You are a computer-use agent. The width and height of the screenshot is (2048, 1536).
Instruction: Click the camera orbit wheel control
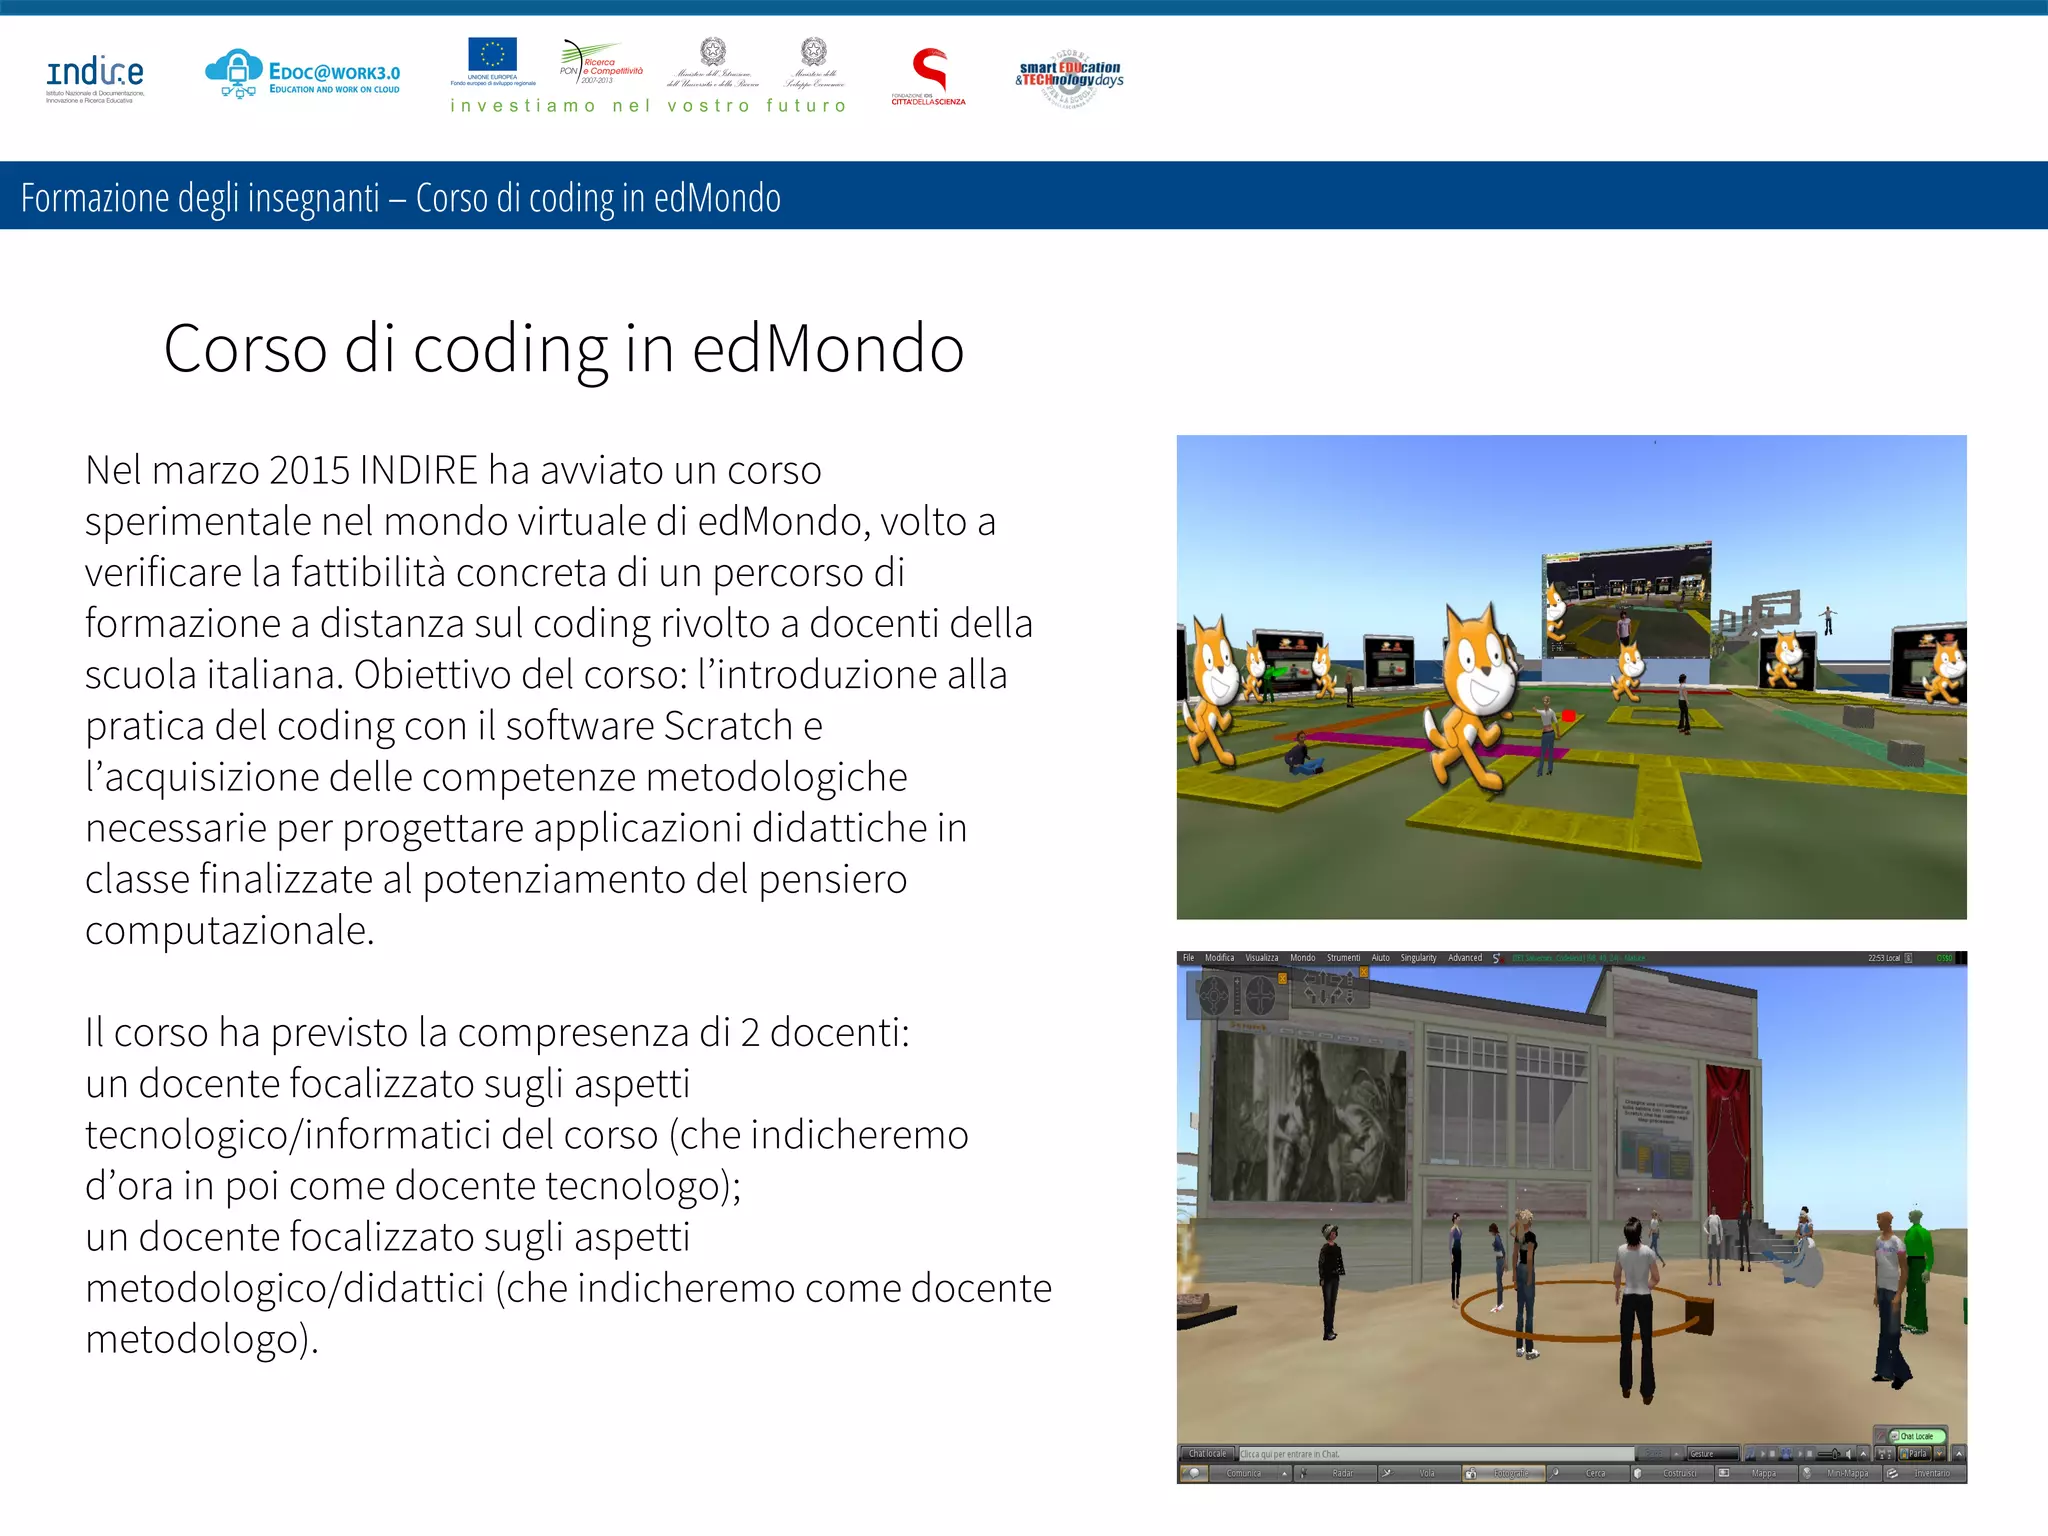tap(1214, 995)
